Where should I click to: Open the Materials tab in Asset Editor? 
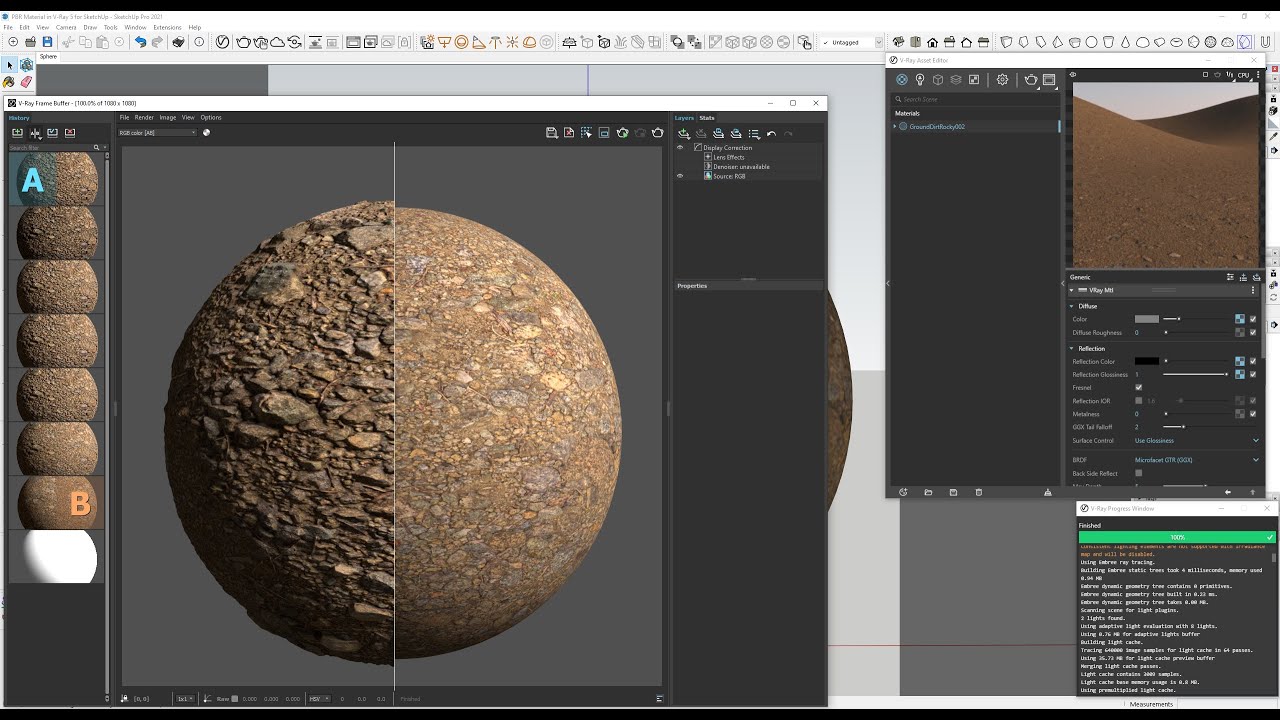click(902, 80)
